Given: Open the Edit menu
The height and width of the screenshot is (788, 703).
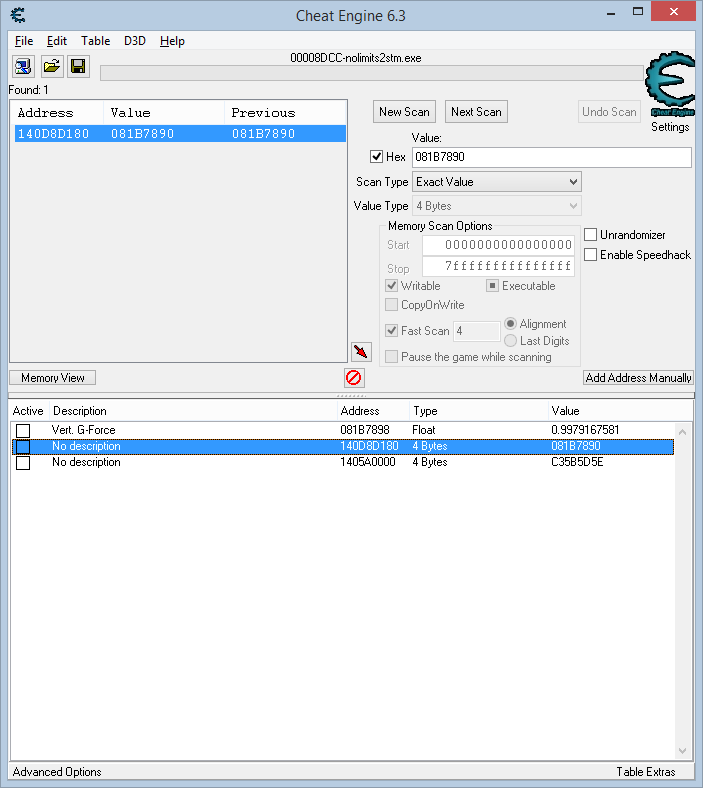Looking at the screenshot, I should (x=57, y=41).
